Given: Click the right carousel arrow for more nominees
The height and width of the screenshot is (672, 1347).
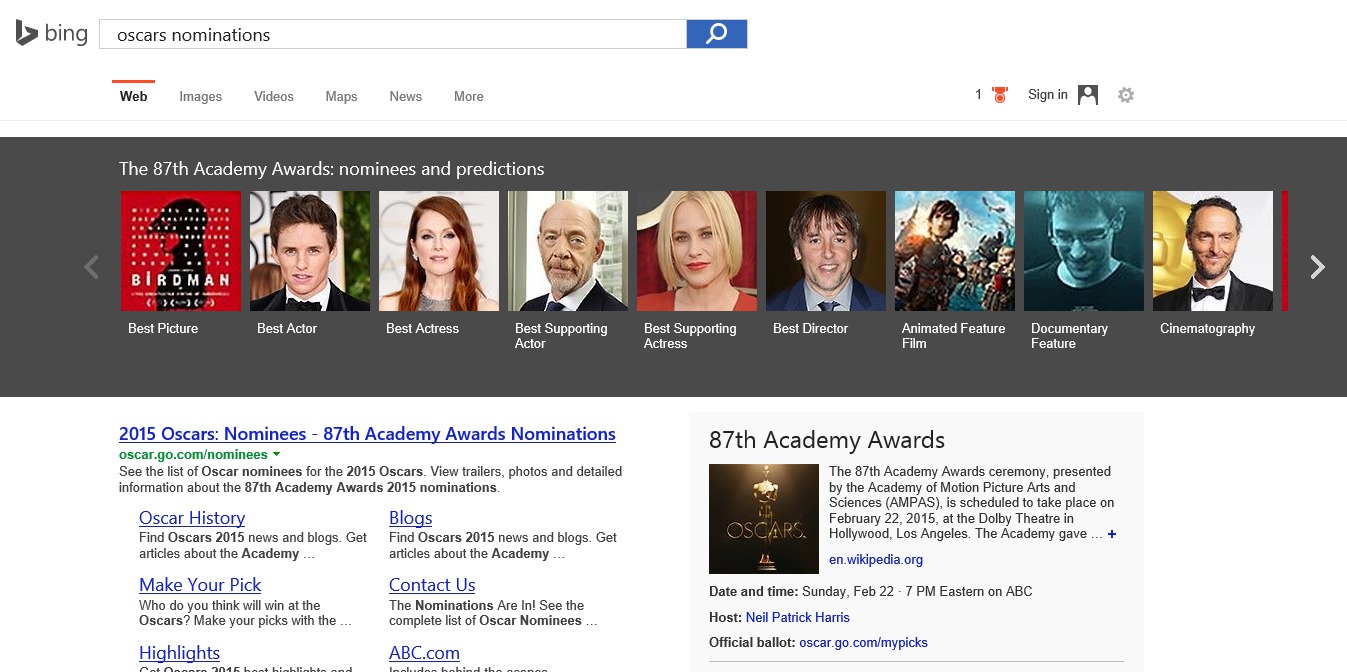Looking at the screenshot, I should coord(1318,267).
